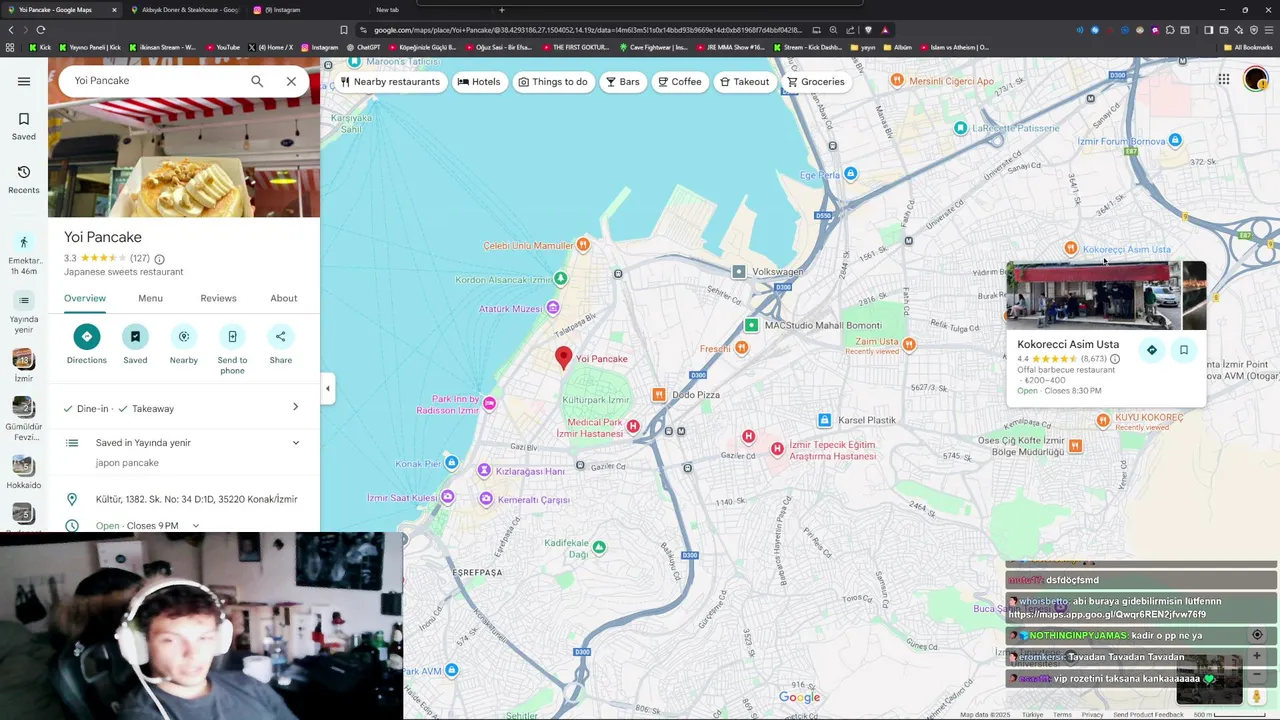The image size is (1280, 720).
Task: Activate the Street View pegman
Action: (x=1257, y=697)
